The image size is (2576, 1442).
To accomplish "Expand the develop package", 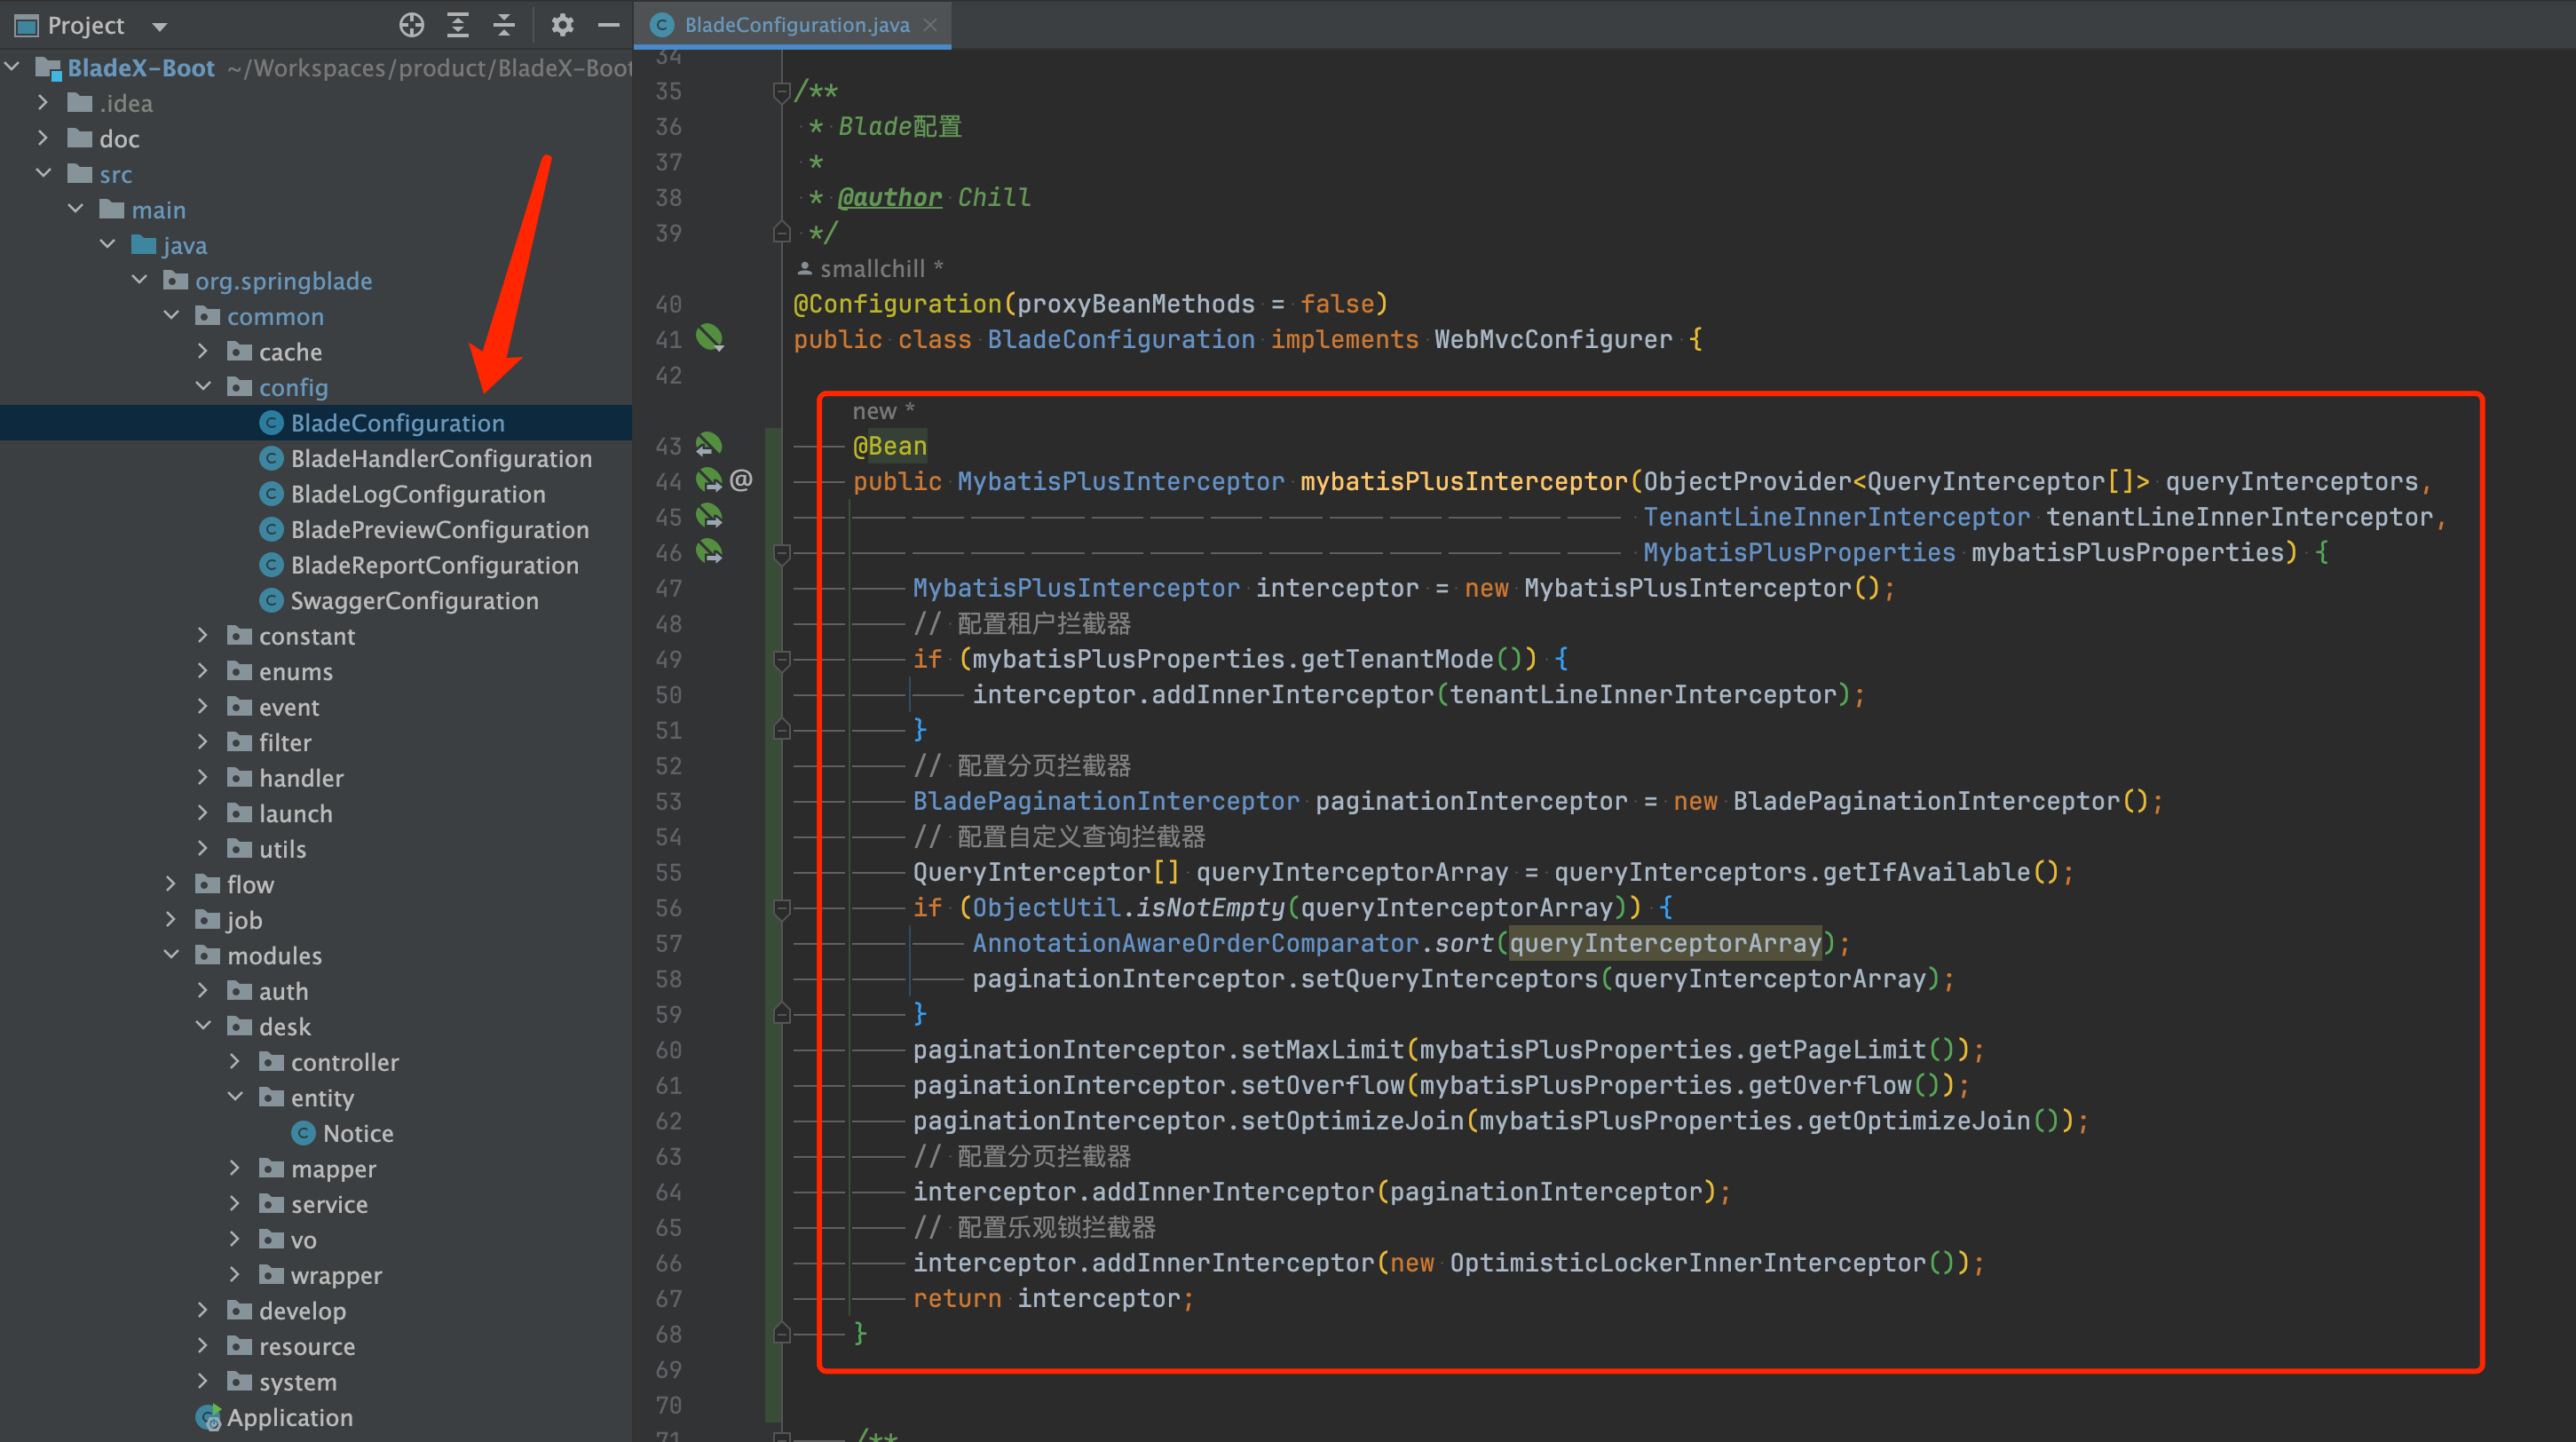I will coord(203,1310).
